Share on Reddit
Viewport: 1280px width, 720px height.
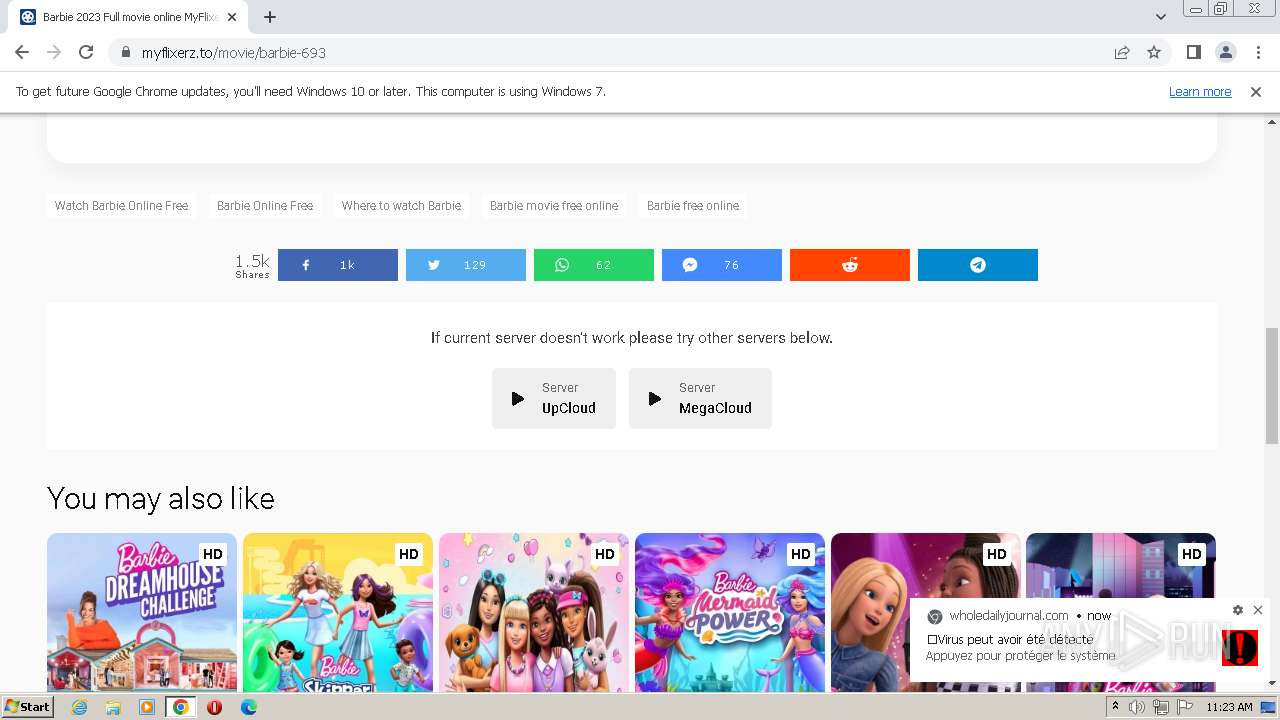[850, 265]
